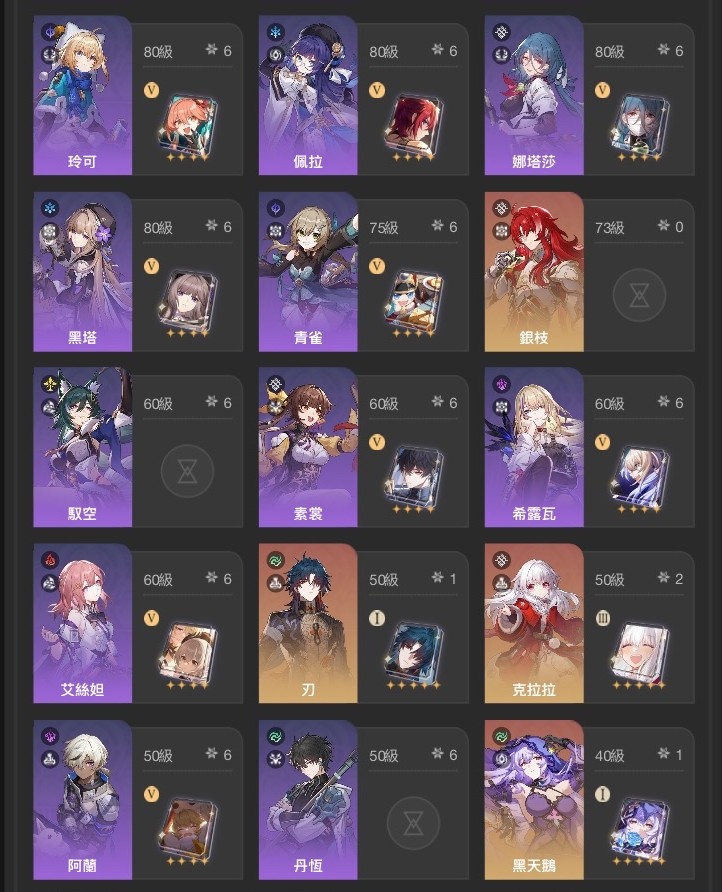This screenshot has width=722, height=892.
Task: Click the path icon on 刃's portrait
Action: pos(275,582)
